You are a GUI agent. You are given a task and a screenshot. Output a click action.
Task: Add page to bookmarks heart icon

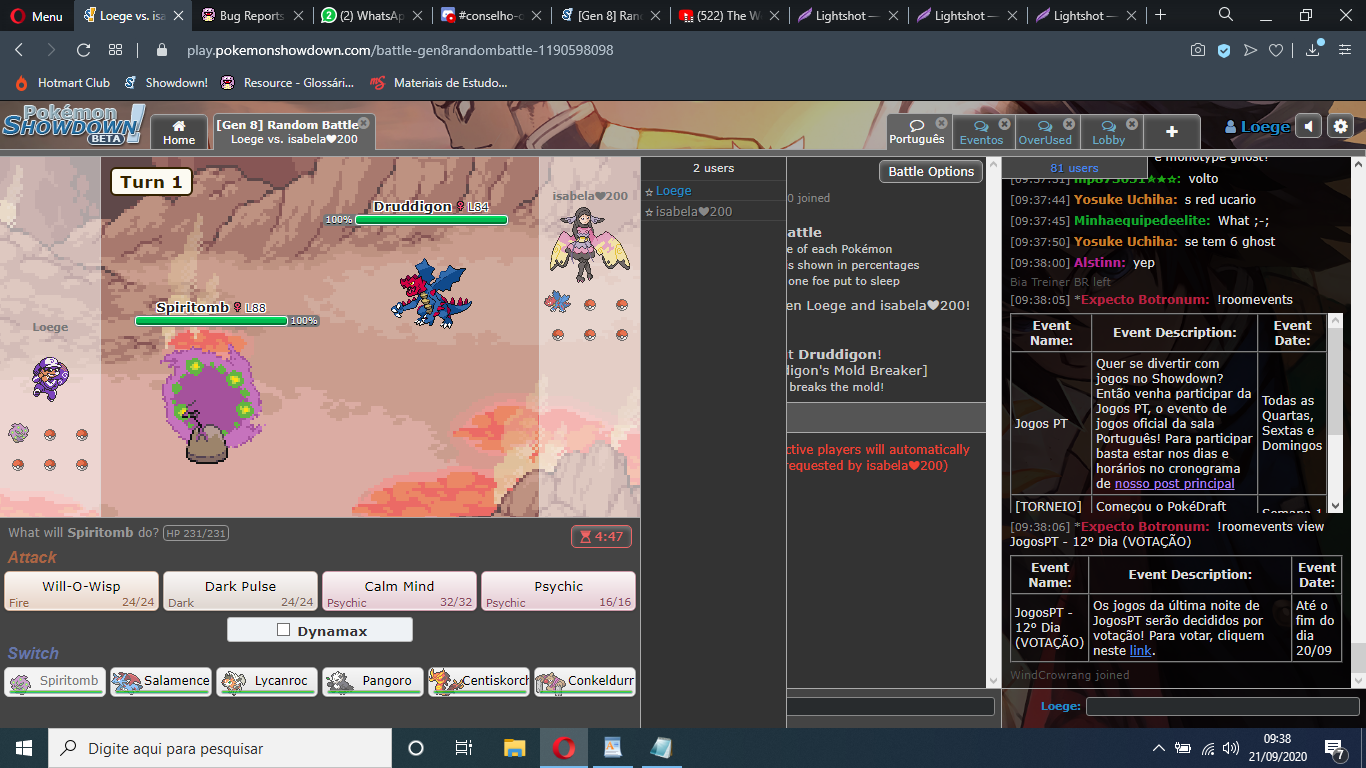pyautogui.click(x=1276, y=50)
